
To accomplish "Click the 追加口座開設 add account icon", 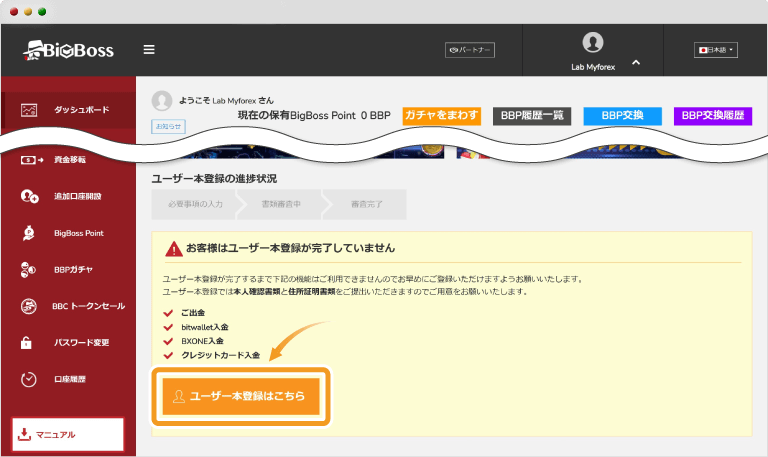I will click(x=29, y=196).
